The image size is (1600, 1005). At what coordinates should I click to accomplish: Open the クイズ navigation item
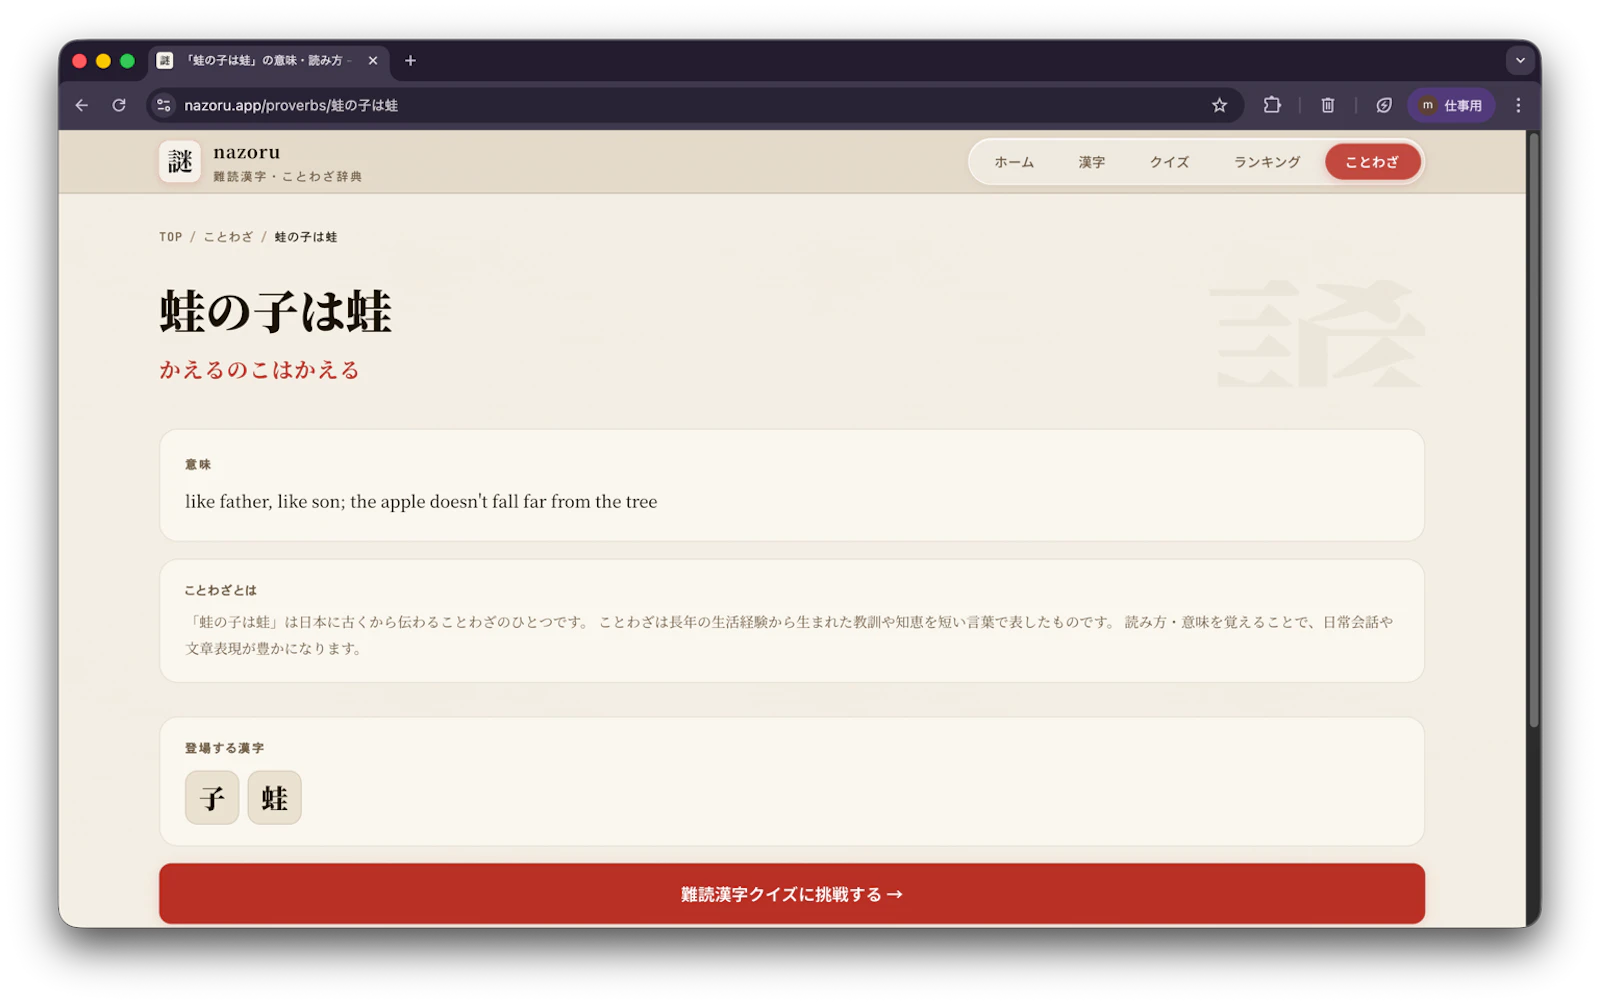click(x=1169, y=162)
